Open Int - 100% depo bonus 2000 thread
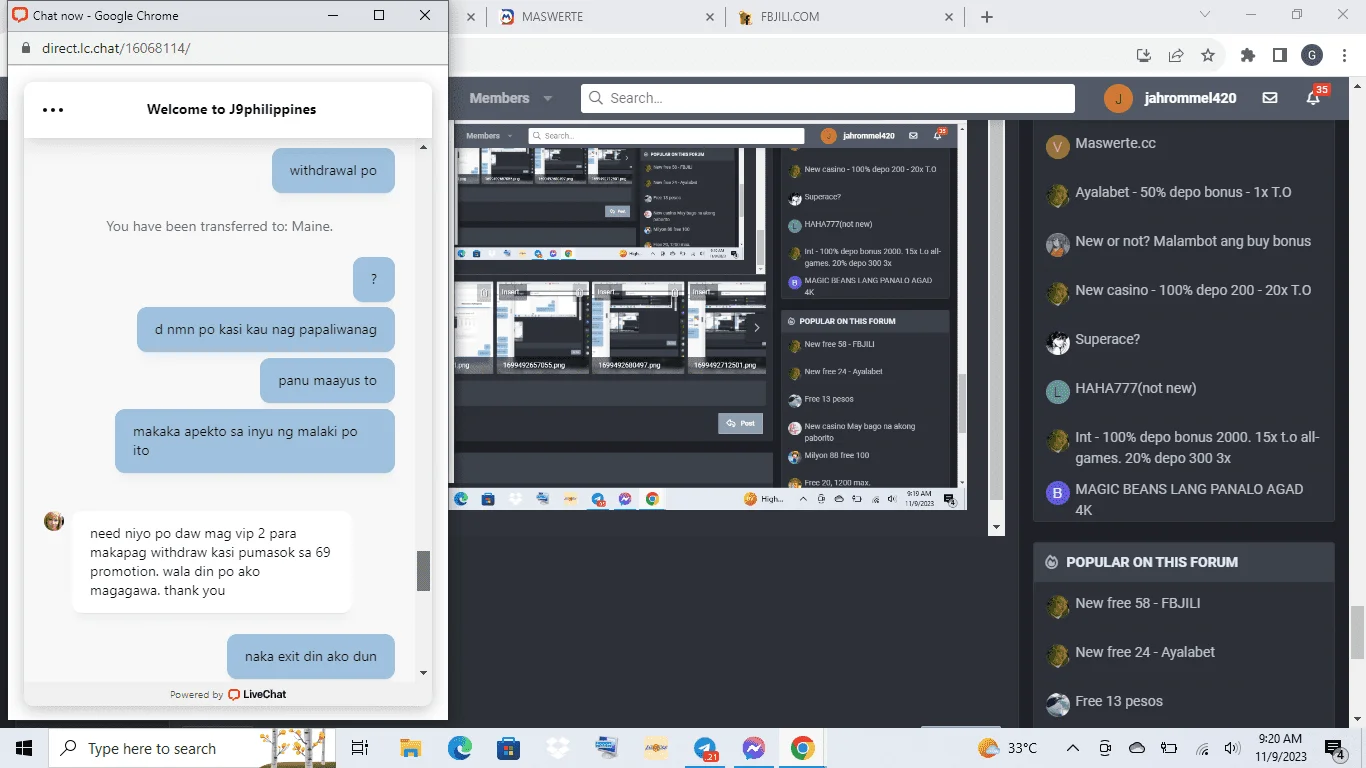The height and width of the screenshot is (768, 1366). [x=1197, y=447]
